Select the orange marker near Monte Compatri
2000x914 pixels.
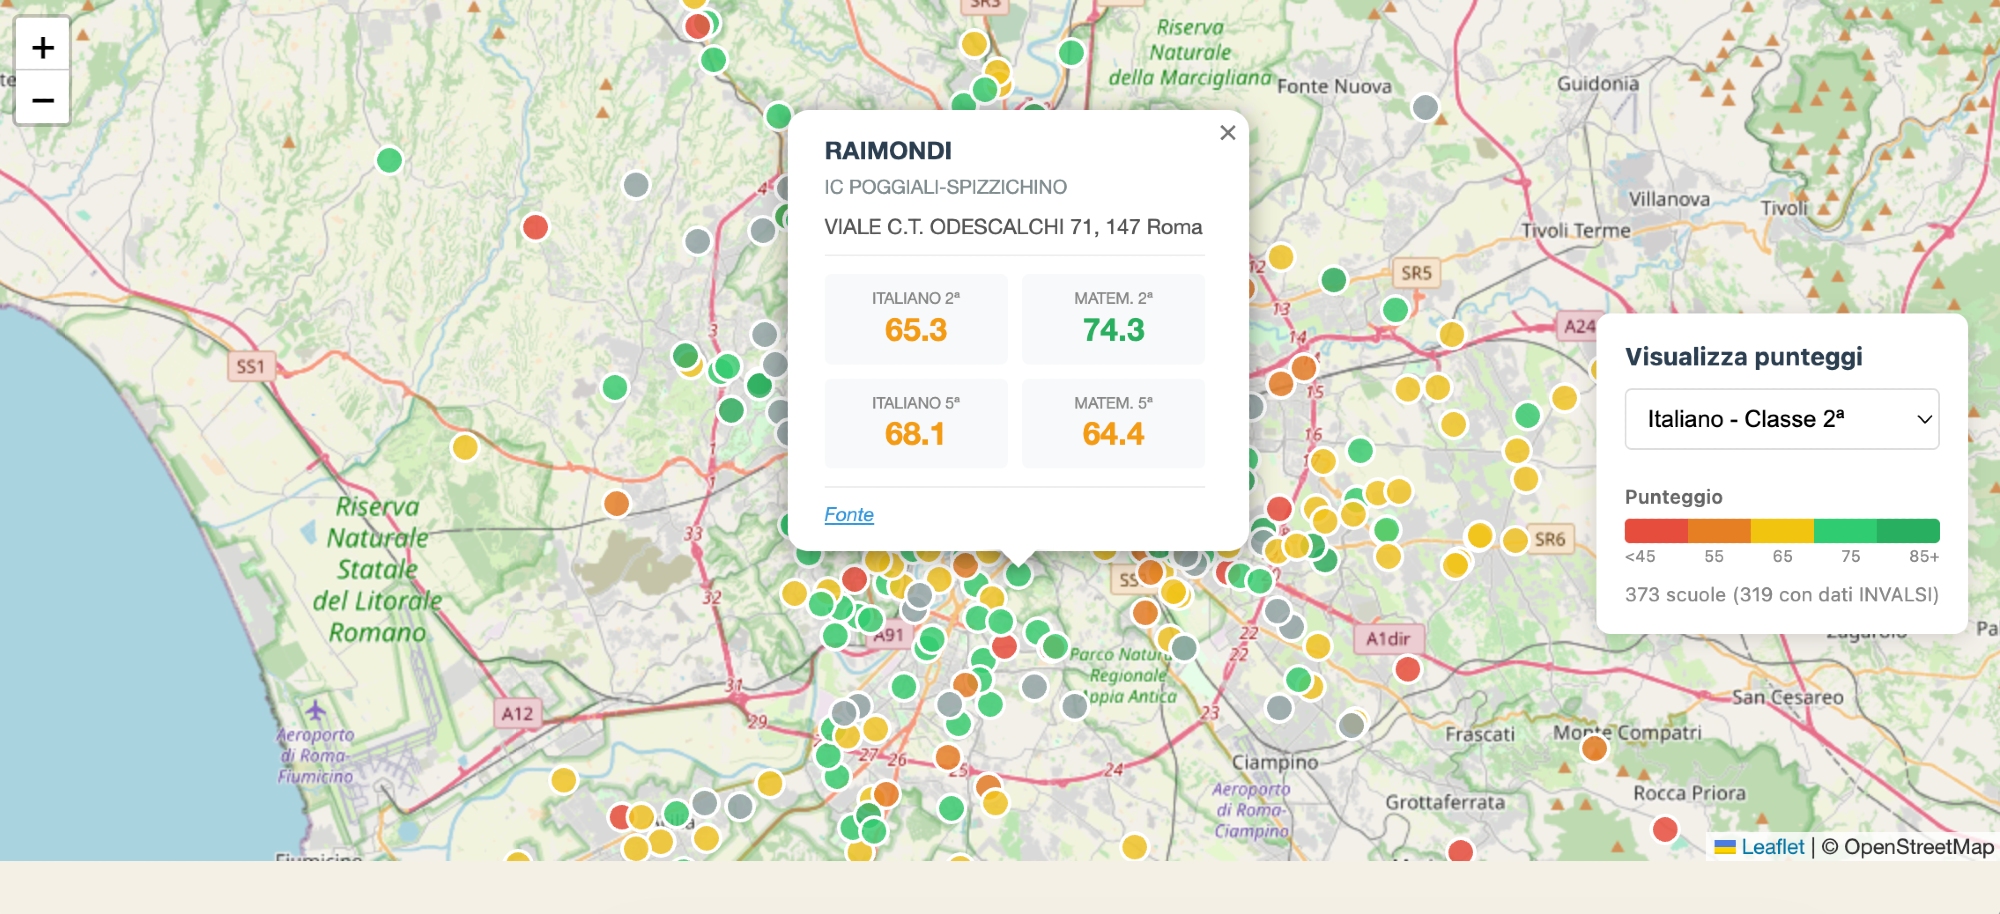tap(1595, 748)
